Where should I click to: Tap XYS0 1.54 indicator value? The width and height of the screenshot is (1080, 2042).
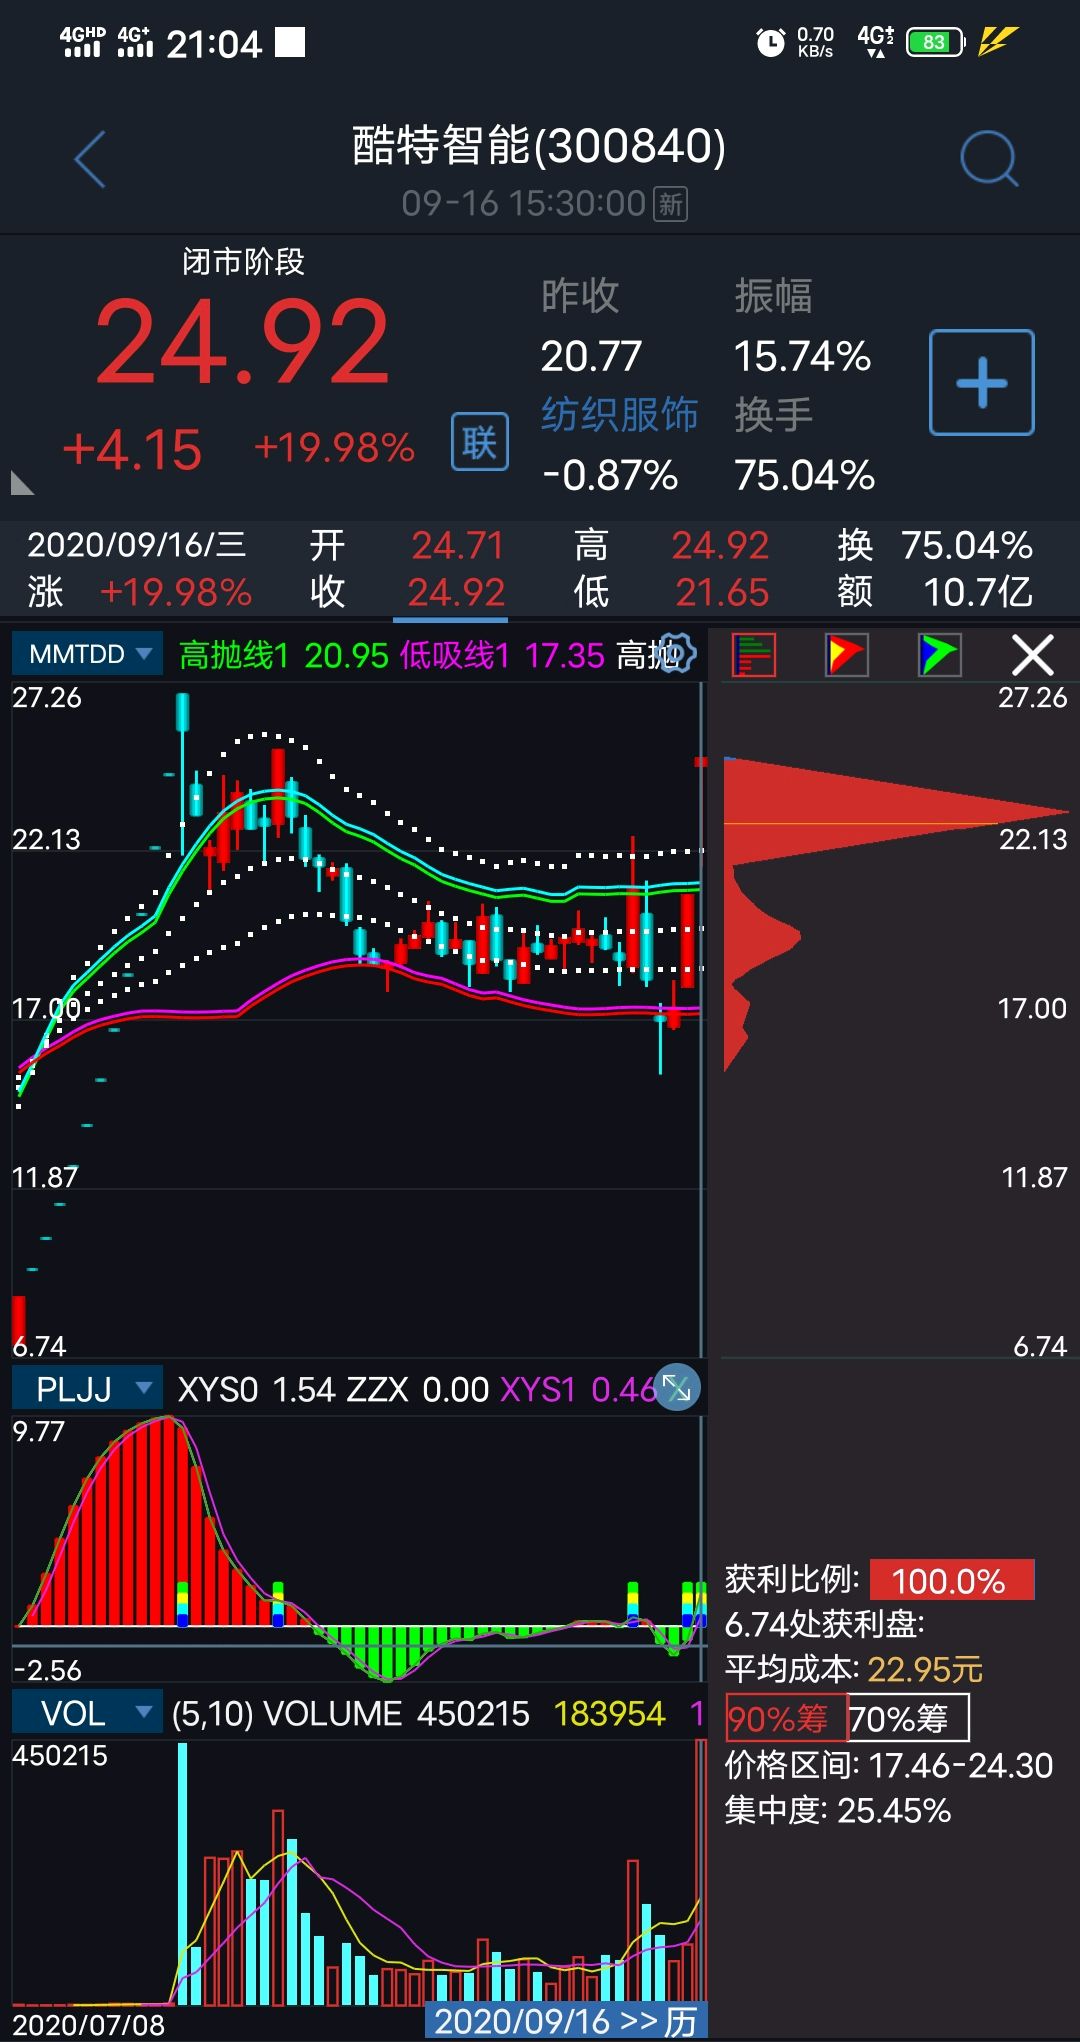pos(256,1389)
